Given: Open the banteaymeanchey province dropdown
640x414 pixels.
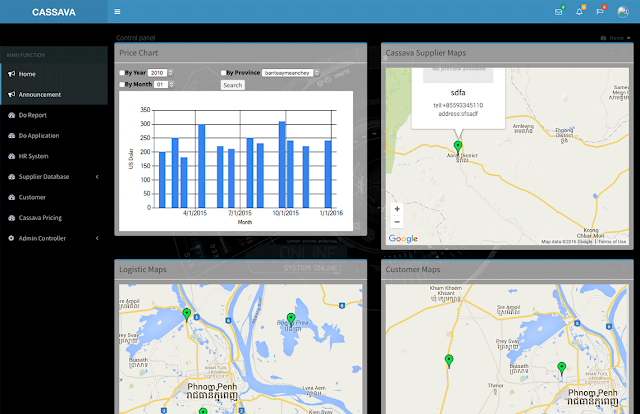Looking at the screenshot, I should (290, 73).
